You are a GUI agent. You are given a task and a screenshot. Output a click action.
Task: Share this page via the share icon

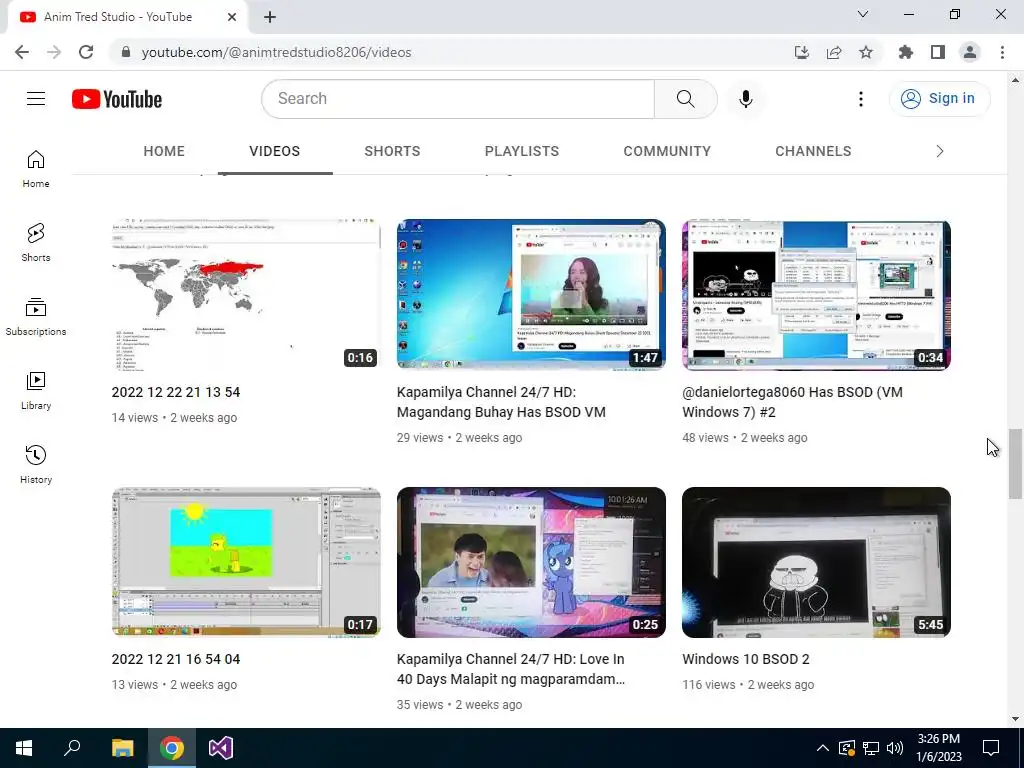[x=834, y=52]
